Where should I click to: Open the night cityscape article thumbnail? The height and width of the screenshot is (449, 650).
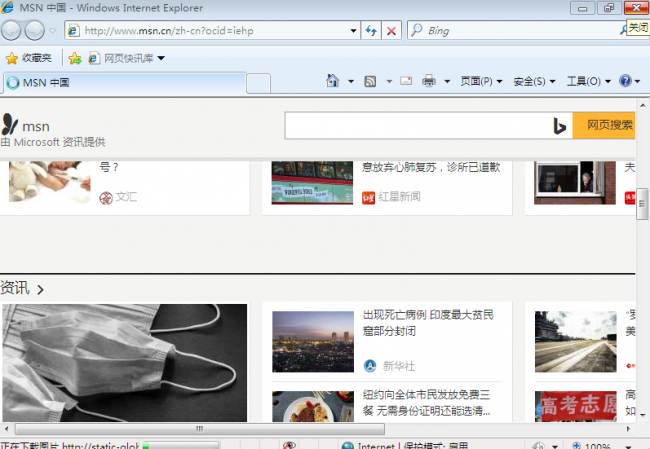(x=313, y=342)
